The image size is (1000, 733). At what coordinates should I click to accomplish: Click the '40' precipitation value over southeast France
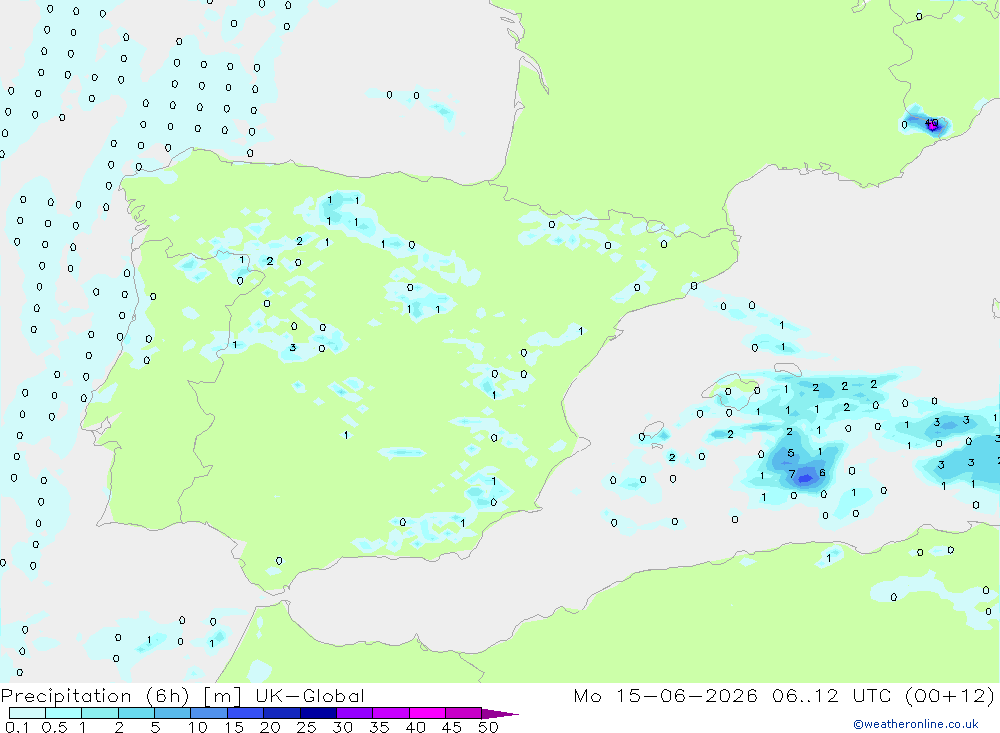pos(932,123)
